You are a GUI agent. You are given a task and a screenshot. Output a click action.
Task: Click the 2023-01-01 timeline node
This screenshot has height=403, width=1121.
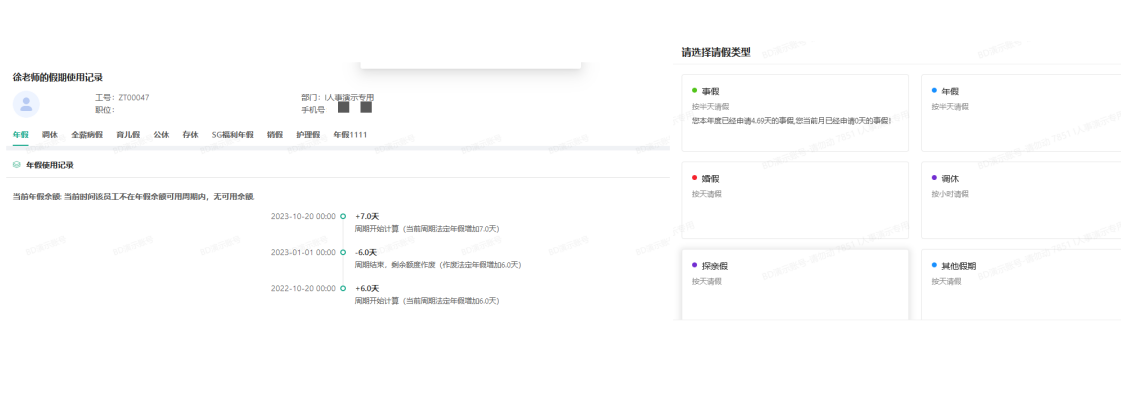pos(343,253)
